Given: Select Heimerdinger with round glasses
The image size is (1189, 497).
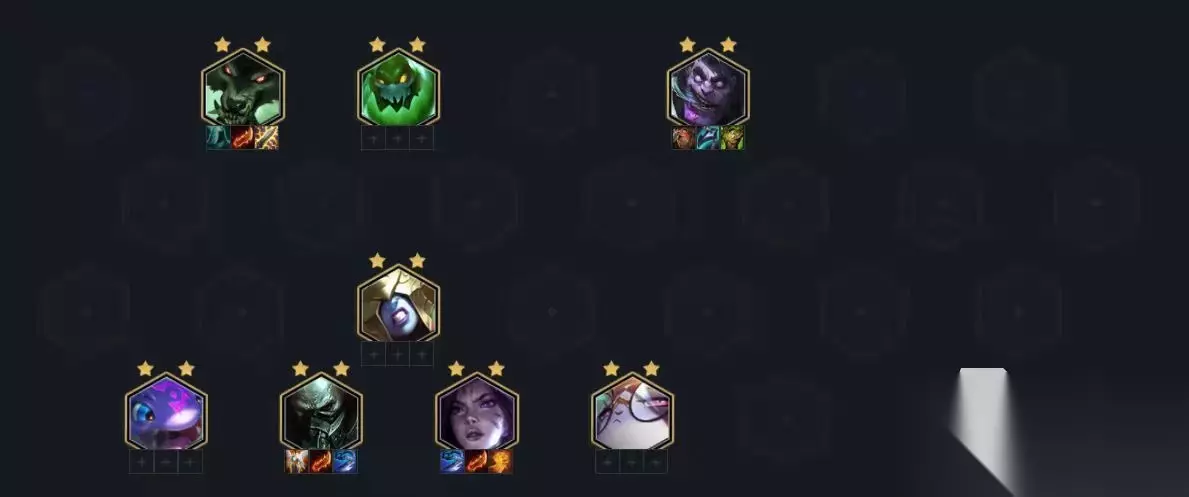Looking at the screenshot, I should (632, 411).
